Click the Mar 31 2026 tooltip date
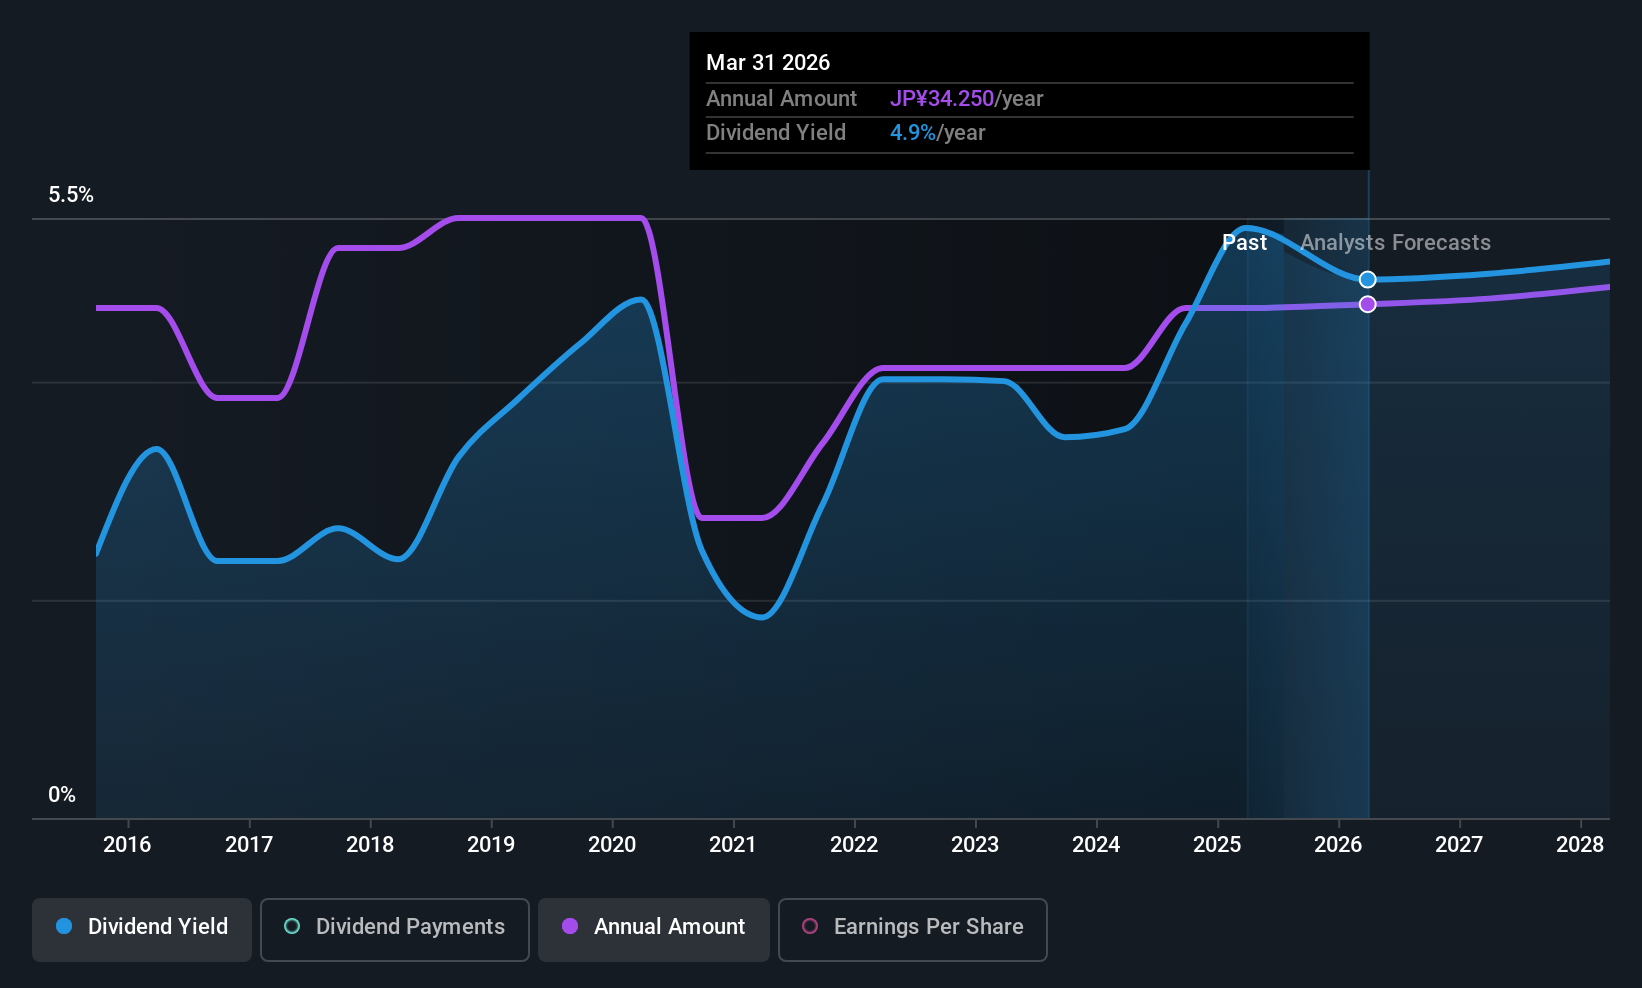This screenshot has width=1642, height=988. tap(768, 62)
